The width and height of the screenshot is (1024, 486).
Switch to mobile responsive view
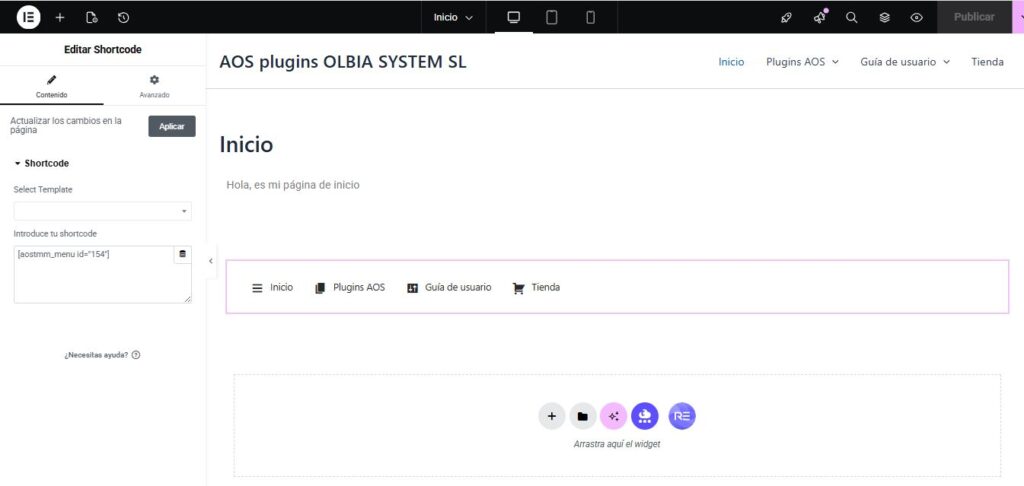coord(590,17)
